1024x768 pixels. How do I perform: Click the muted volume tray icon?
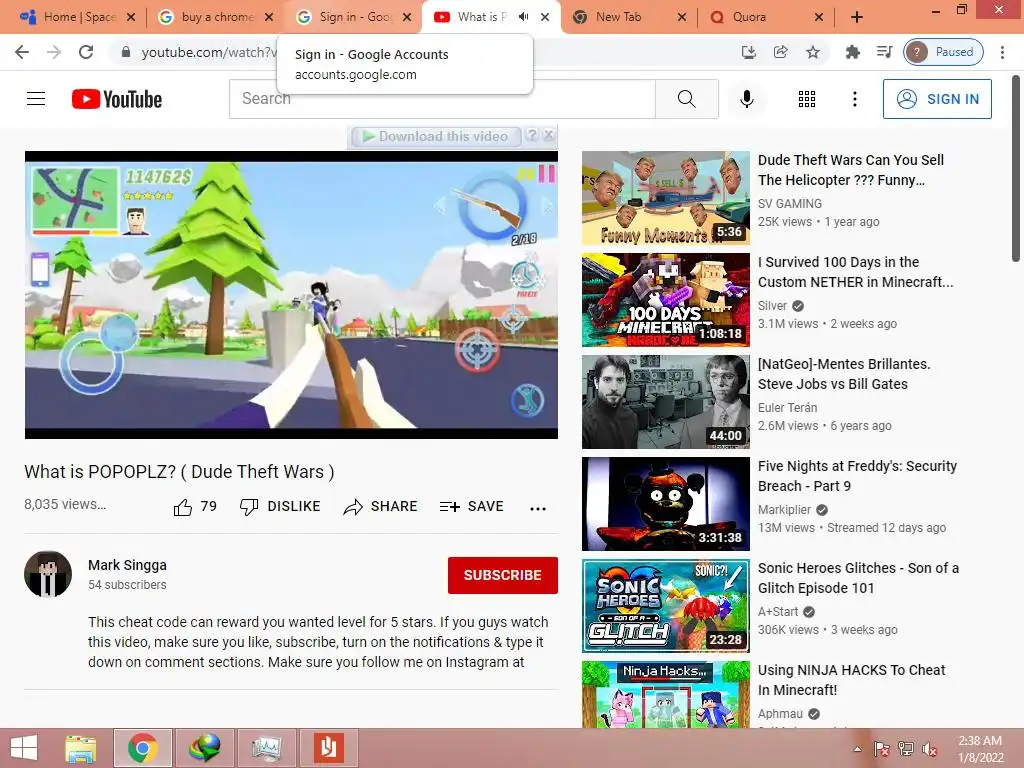point(930,749)
